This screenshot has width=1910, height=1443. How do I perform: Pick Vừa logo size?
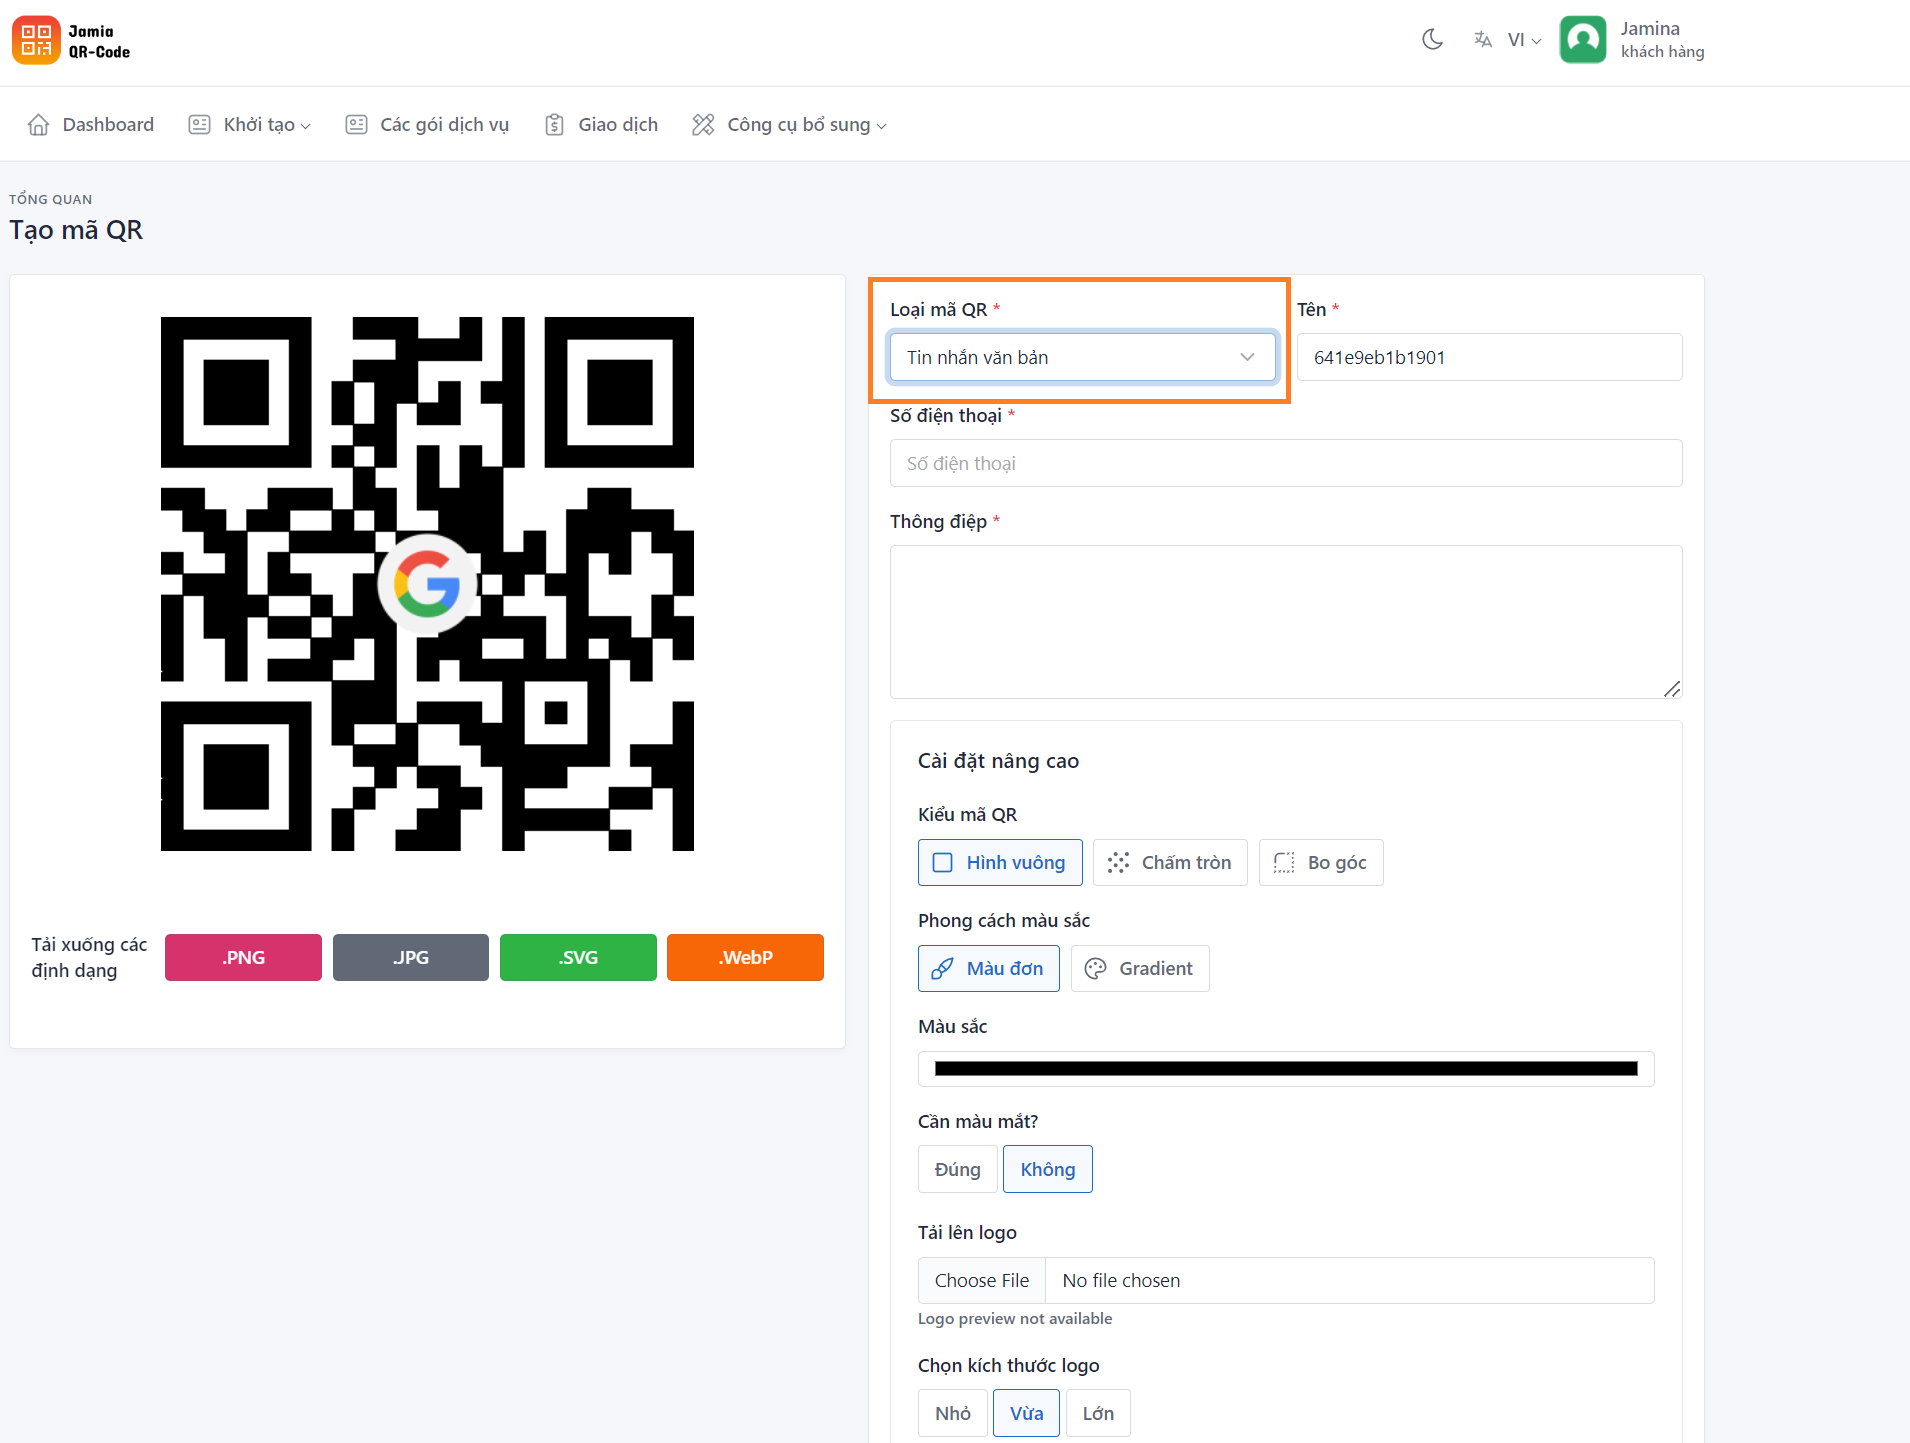click(x=1026, y=1413)
